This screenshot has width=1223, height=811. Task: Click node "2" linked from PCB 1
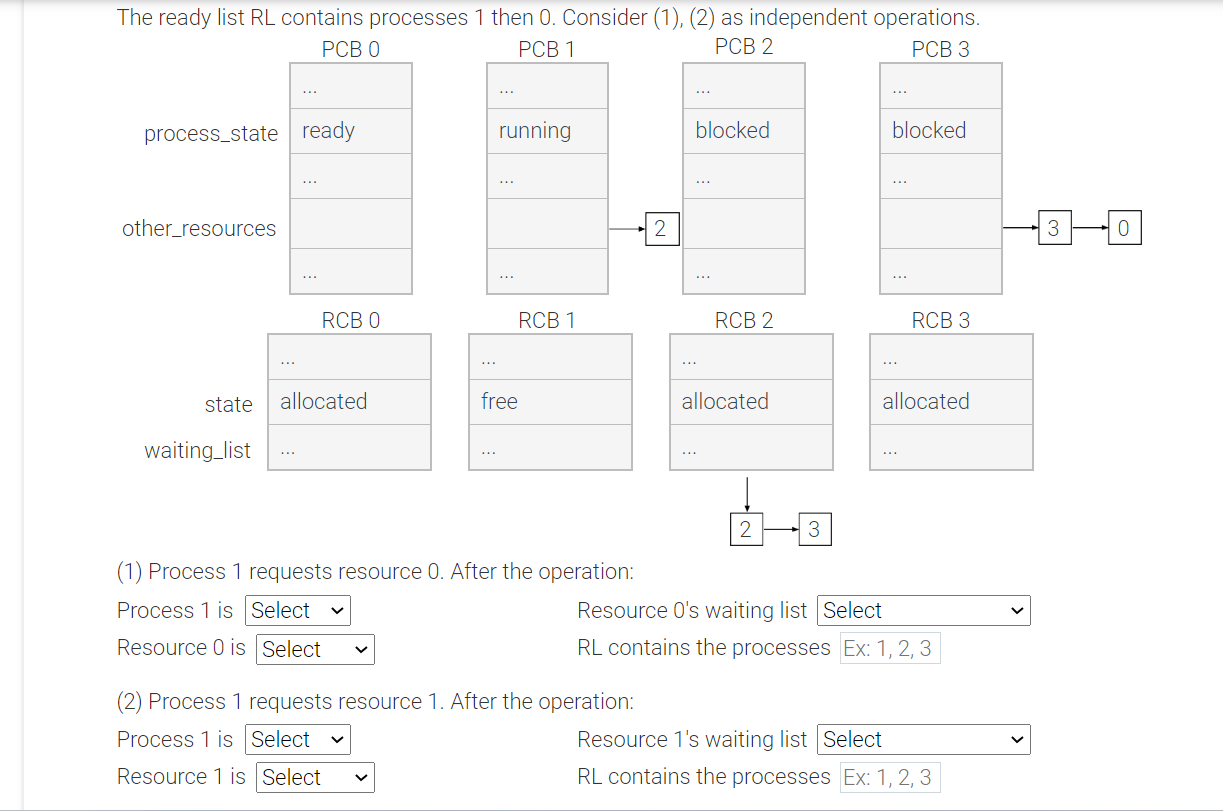662,228
